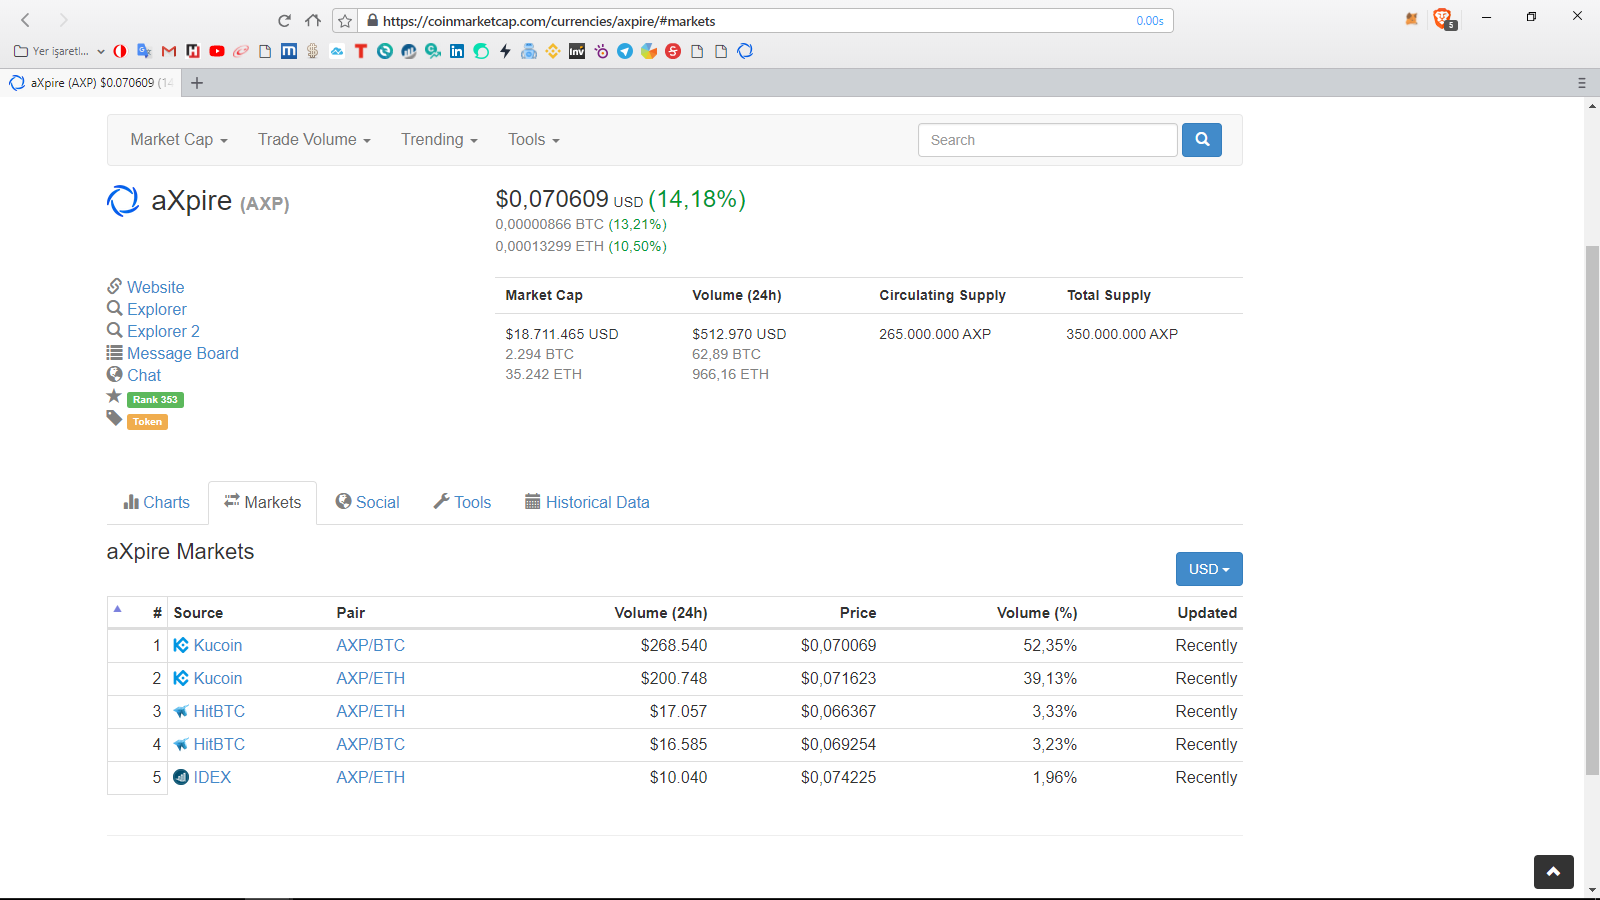Open the YouTube bookmark icon
1600x900 pixels.
pyautogui.click(x=217, y=51)
